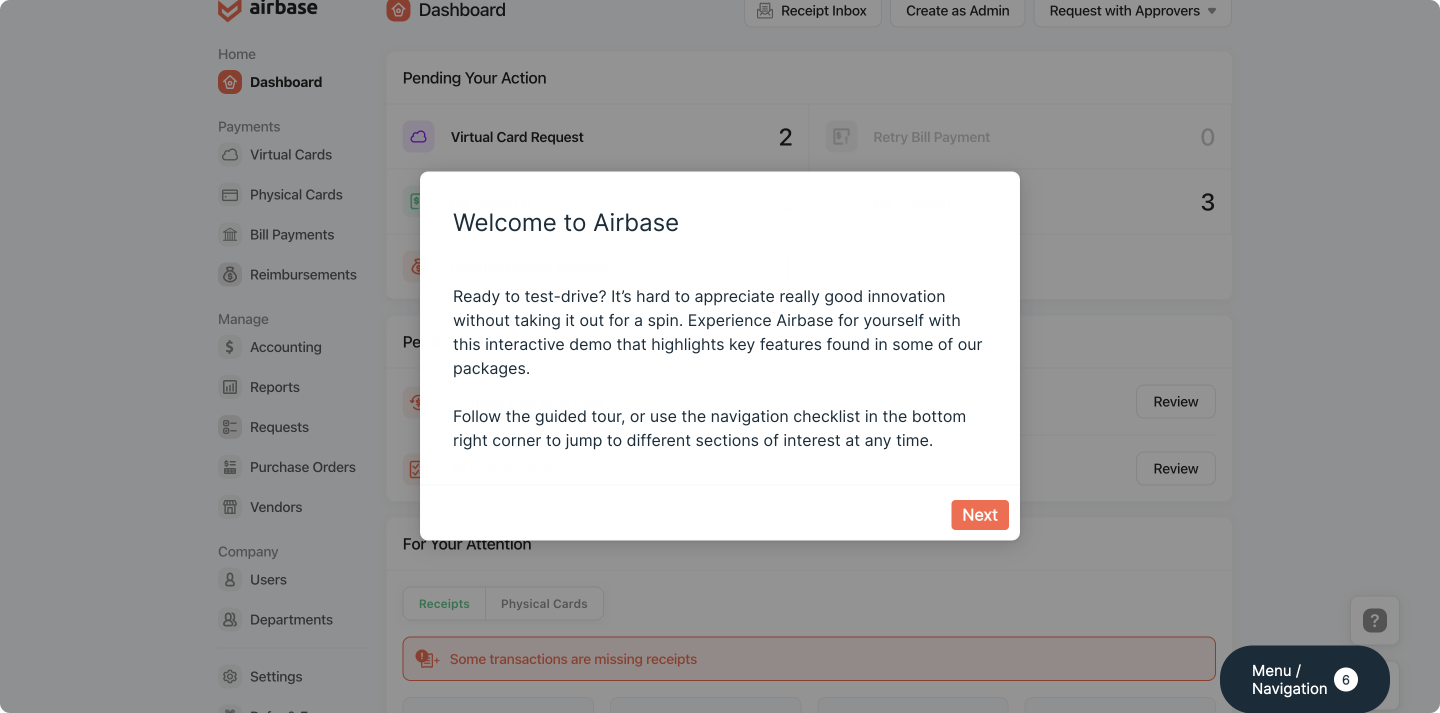Click the Departments people icon
1440x713 pixels.
point(230,620)
